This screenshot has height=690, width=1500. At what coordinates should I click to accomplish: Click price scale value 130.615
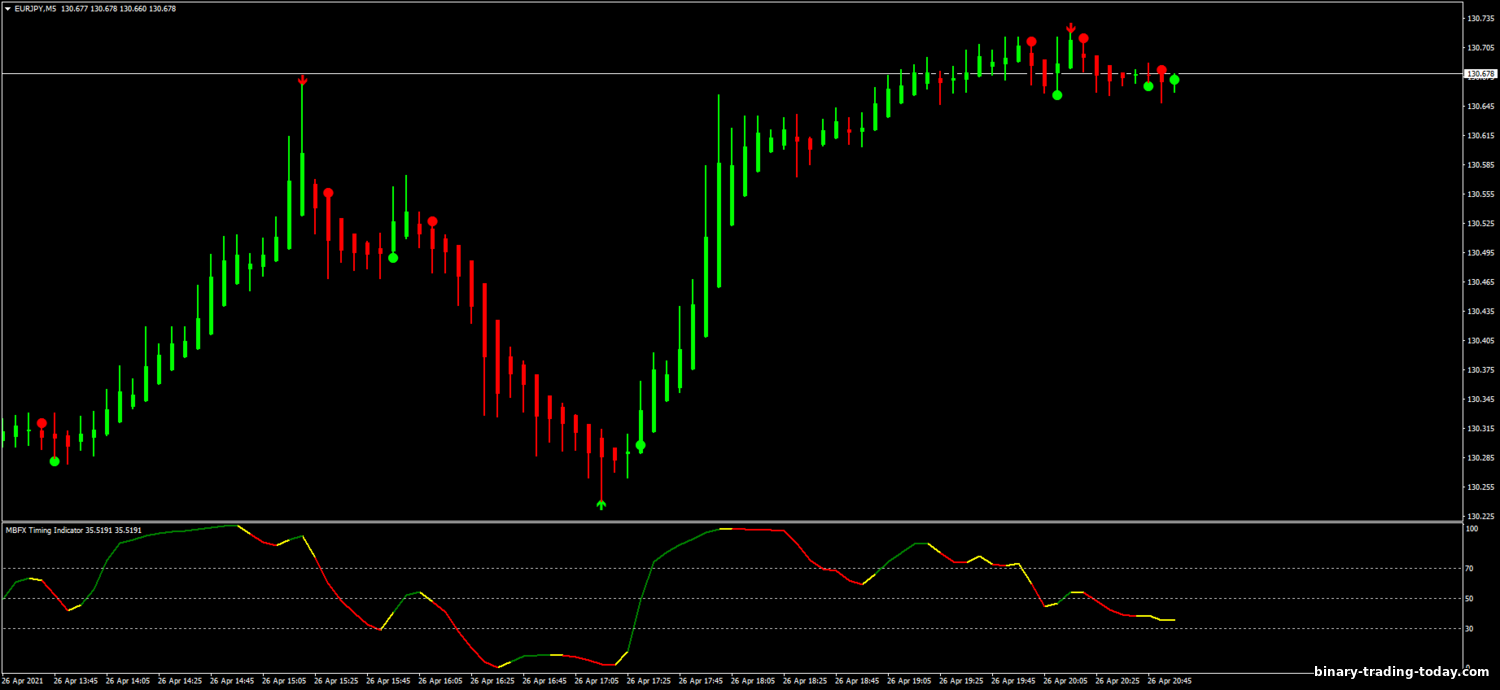1481,135
